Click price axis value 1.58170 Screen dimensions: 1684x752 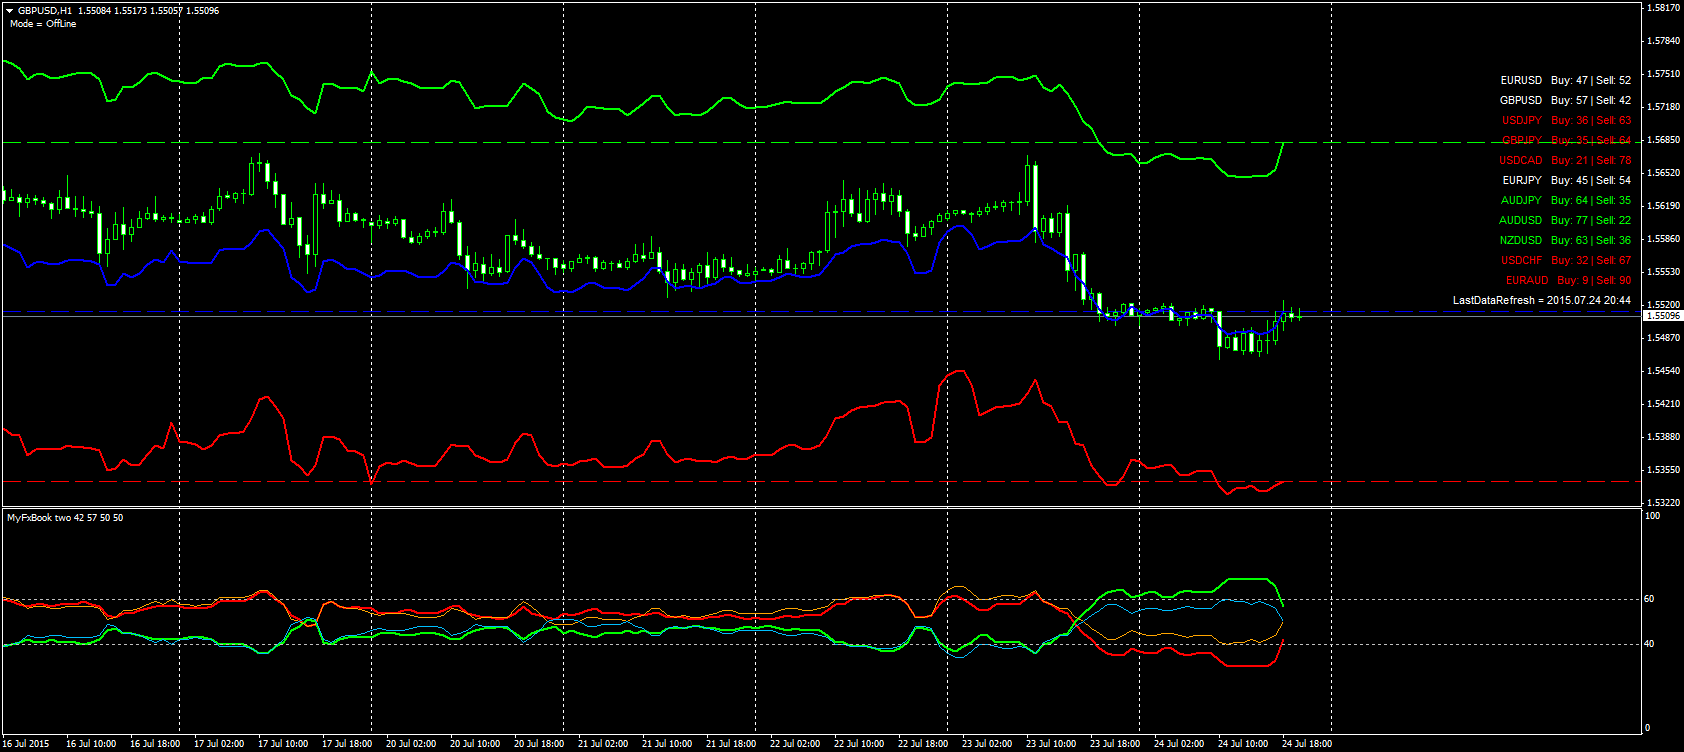[x=1663, y=8]
